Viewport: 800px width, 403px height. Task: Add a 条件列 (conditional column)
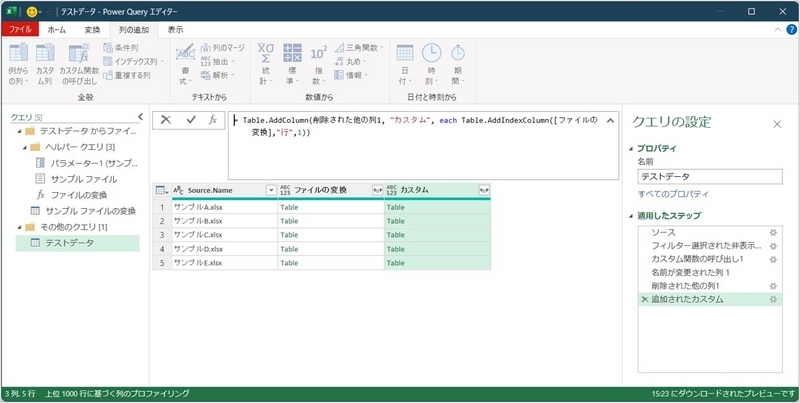point(120,48)
